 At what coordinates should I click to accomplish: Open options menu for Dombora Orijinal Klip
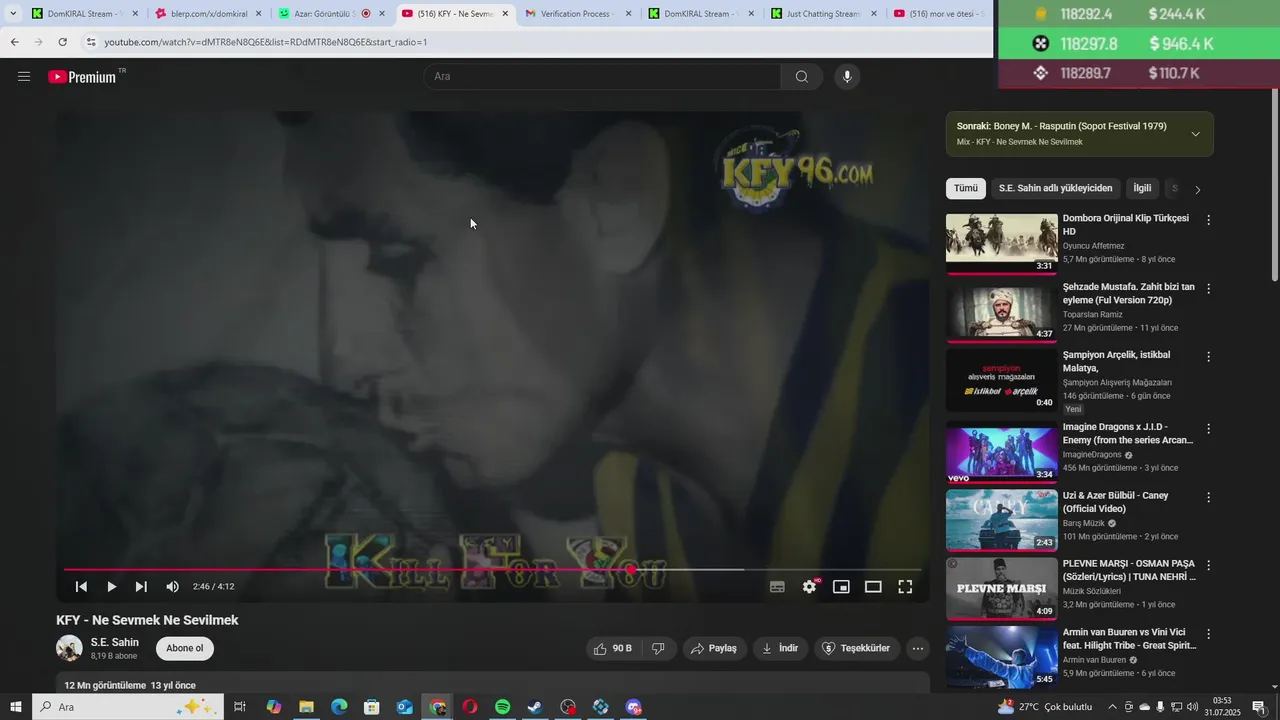[x=1208, y=220]
